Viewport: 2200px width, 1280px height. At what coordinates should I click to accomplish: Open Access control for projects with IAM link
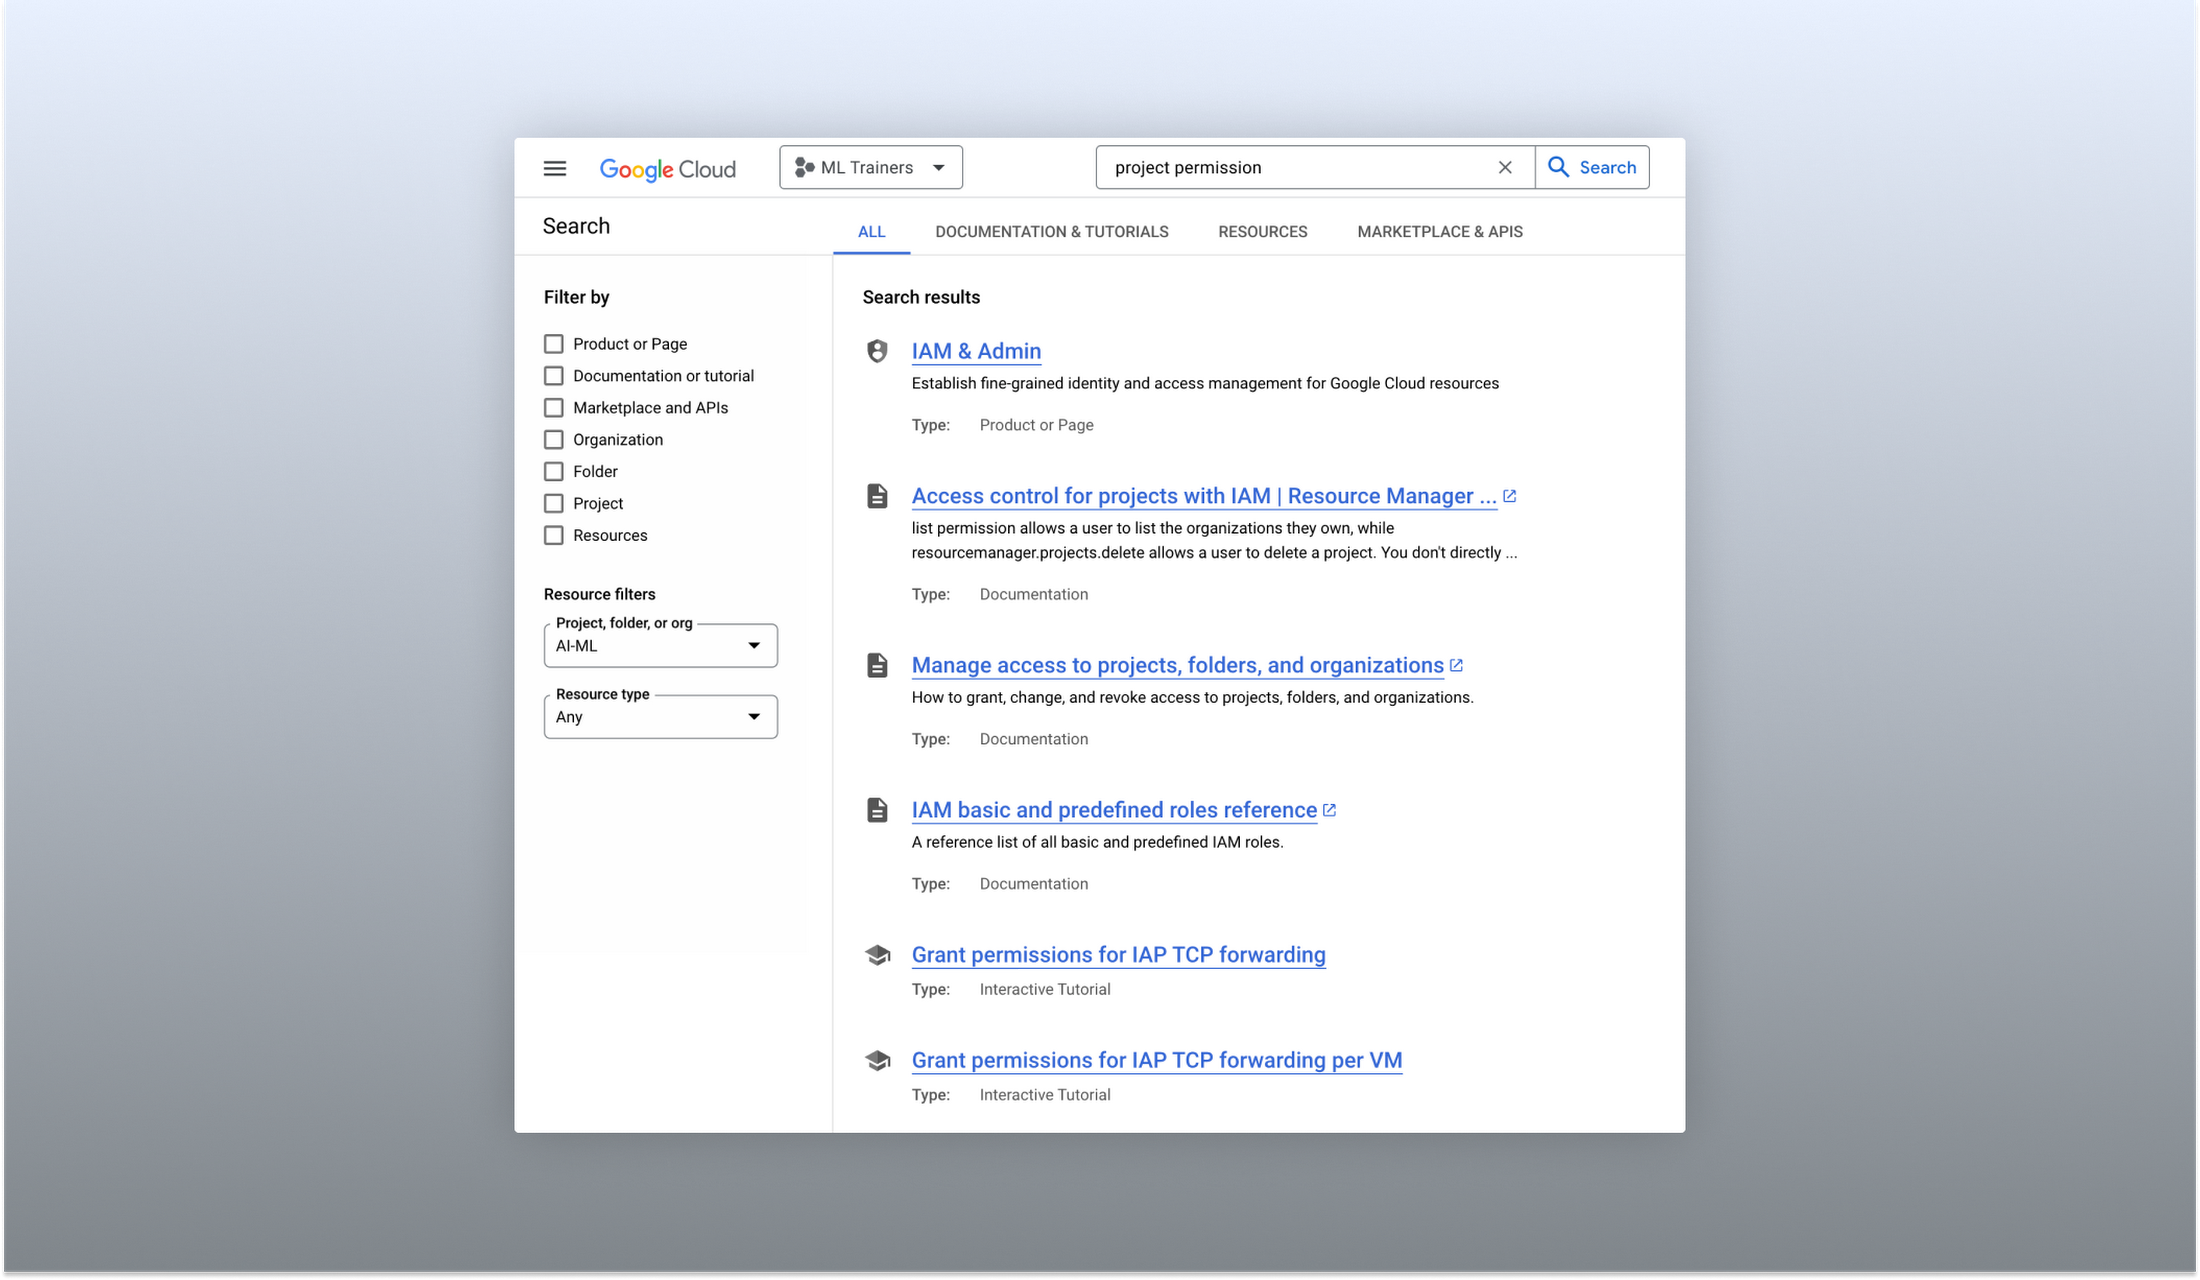pyautogui.click(x=1204, y=496)
